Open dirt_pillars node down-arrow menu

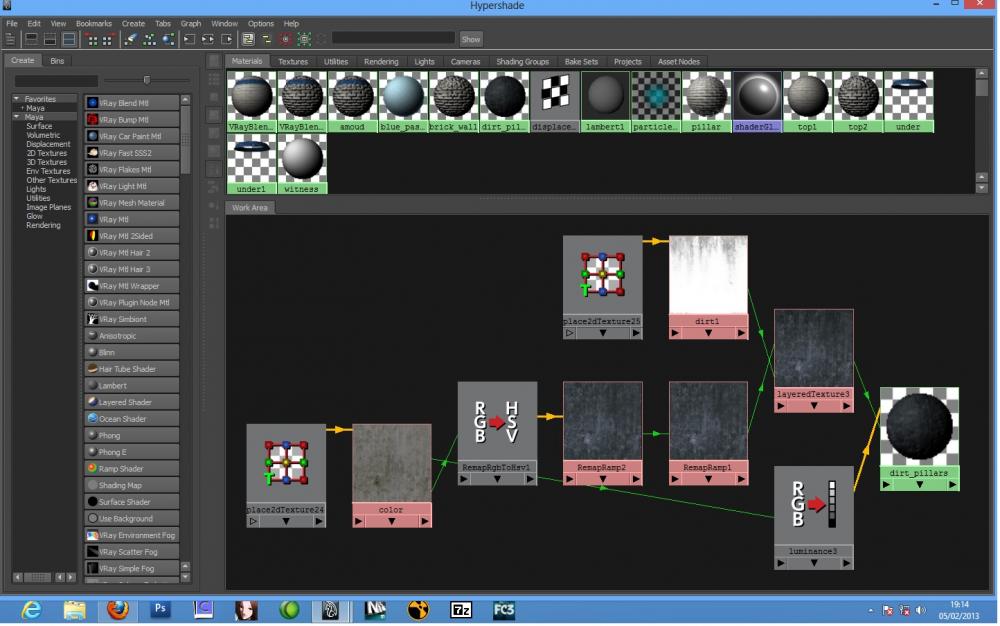(x=919, y=484)
